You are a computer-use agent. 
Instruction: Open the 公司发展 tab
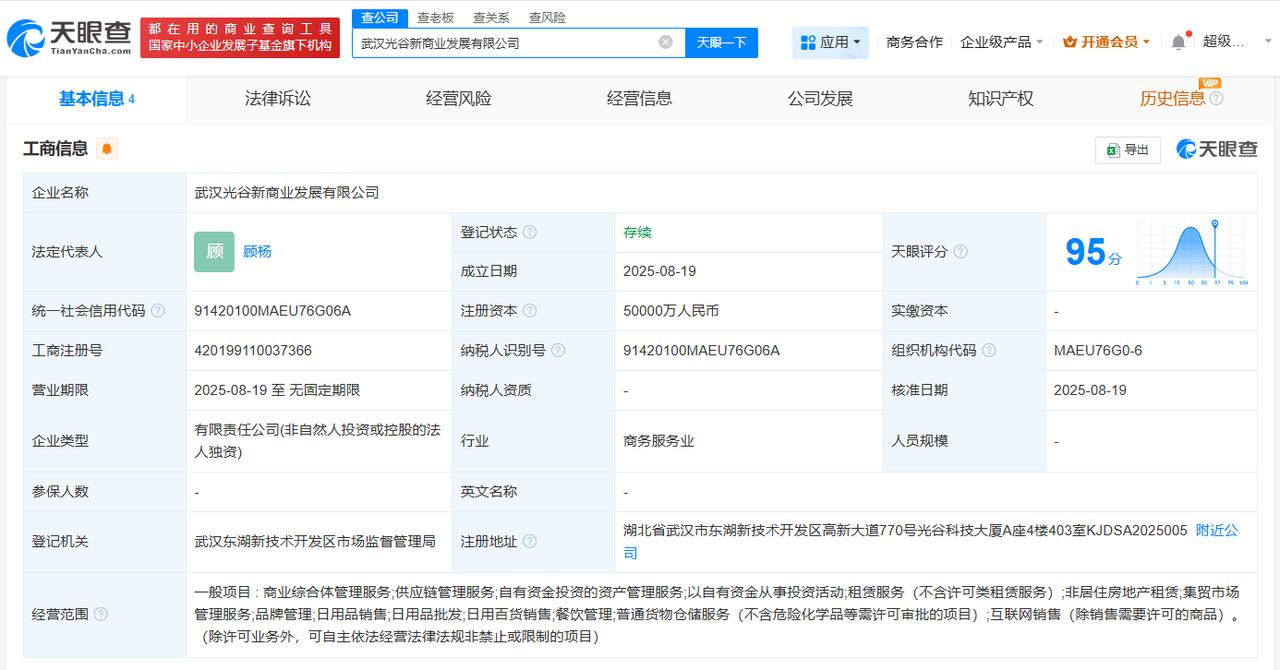(x=820, y=98)
